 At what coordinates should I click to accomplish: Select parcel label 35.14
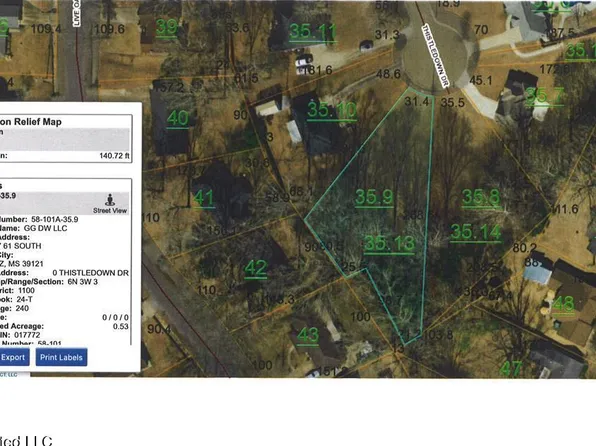tap(476, 232)
